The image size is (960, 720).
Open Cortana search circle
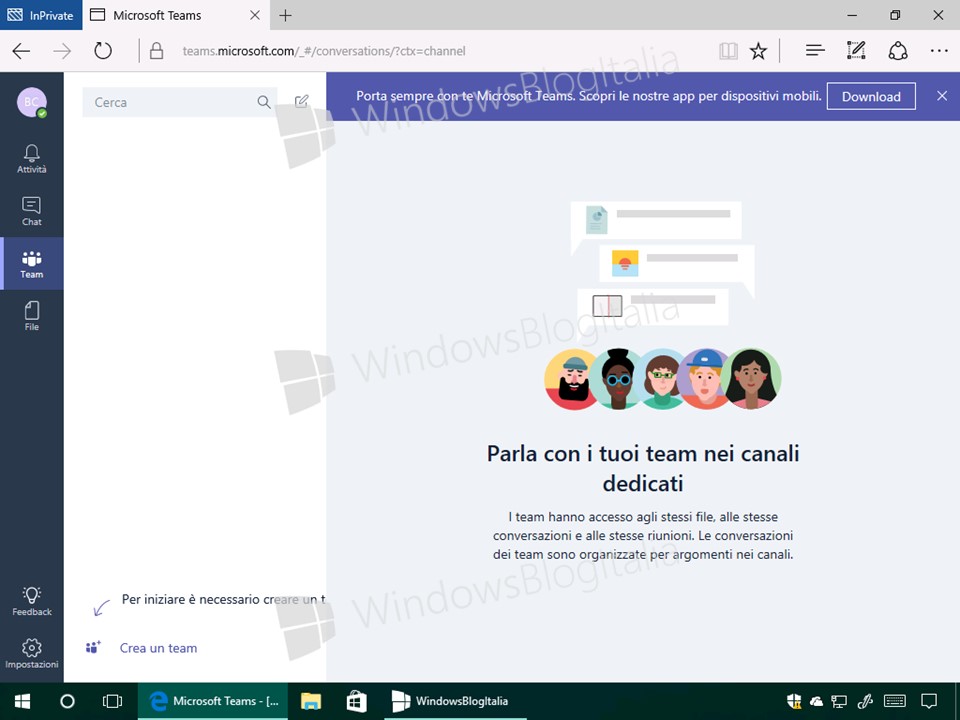coord(67,701)
